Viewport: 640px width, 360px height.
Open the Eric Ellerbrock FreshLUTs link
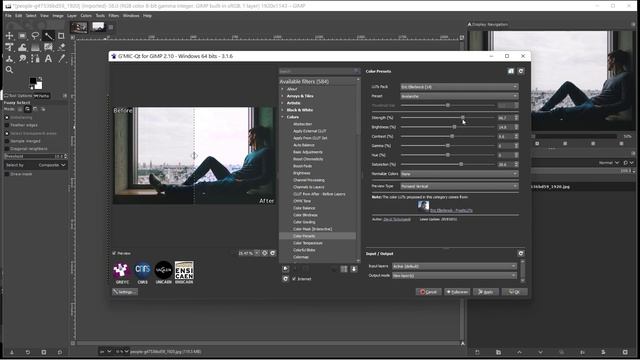pos(451,211)
